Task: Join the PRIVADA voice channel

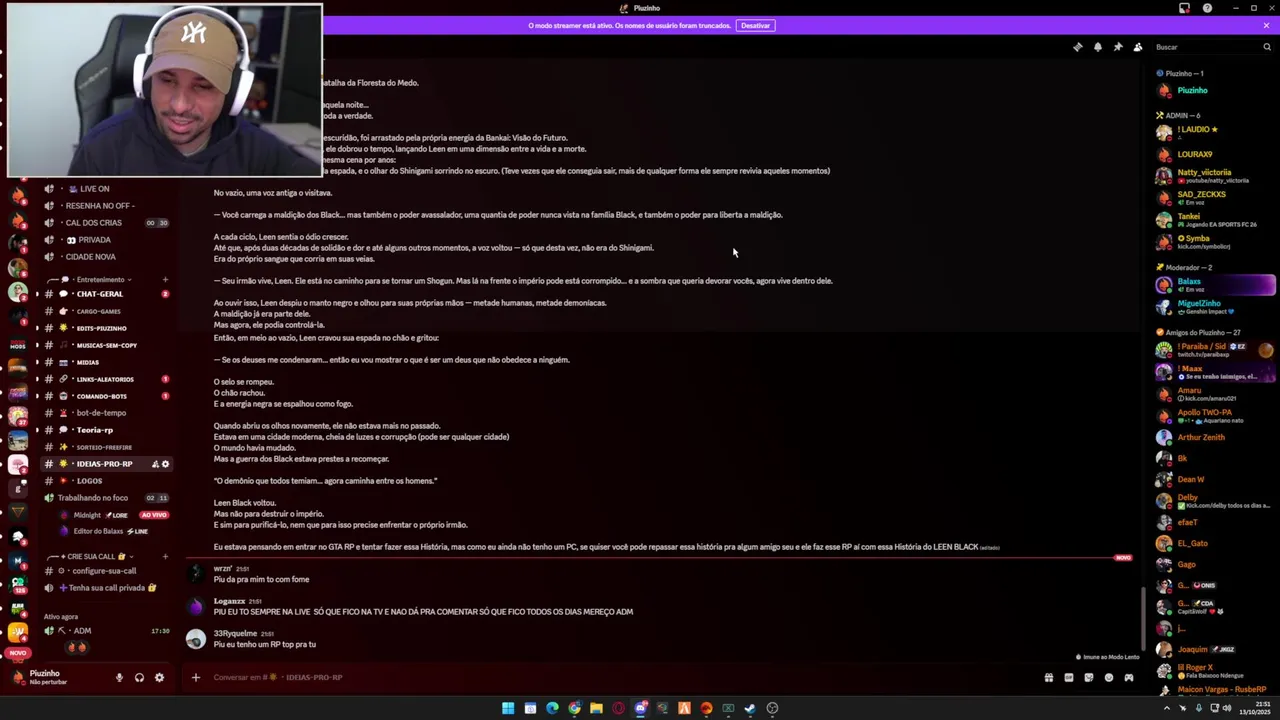Action: click(x=105, y=240)
